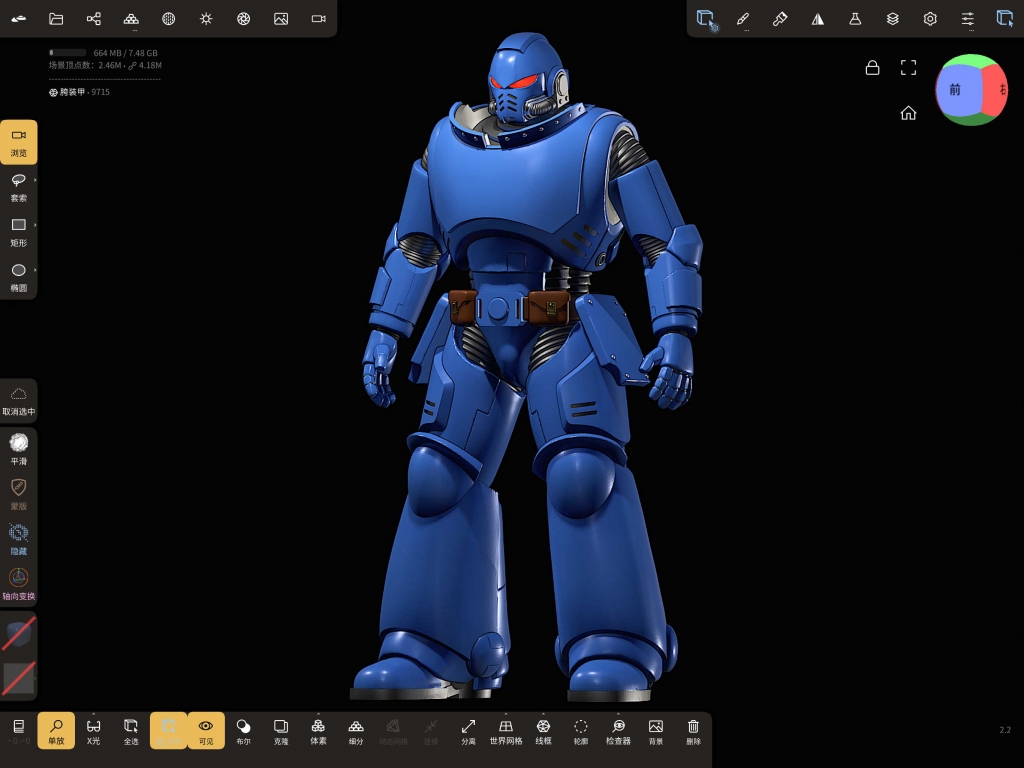Expand the 矩形 rectangle options arrow

point(35,225)
